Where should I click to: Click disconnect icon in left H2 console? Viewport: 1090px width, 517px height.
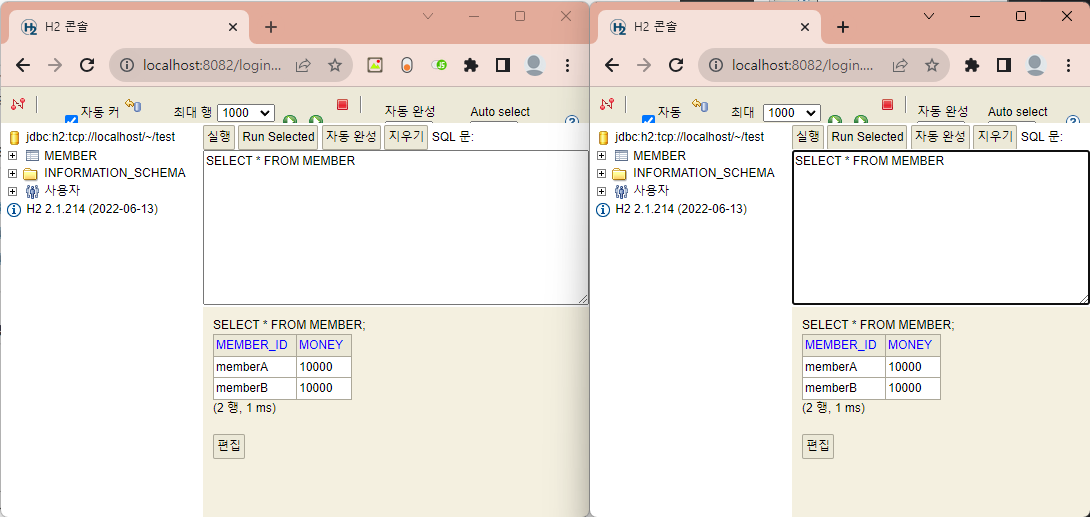[x=18, y=104]
